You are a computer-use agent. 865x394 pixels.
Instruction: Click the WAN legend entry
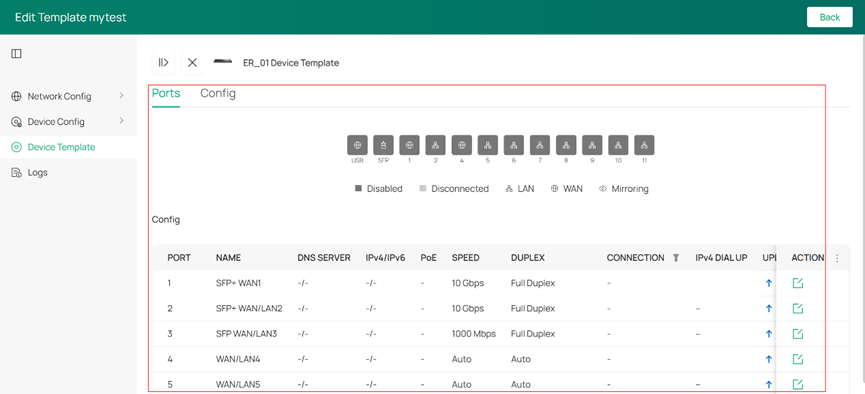pyautogui.click(x=567, y=189)
